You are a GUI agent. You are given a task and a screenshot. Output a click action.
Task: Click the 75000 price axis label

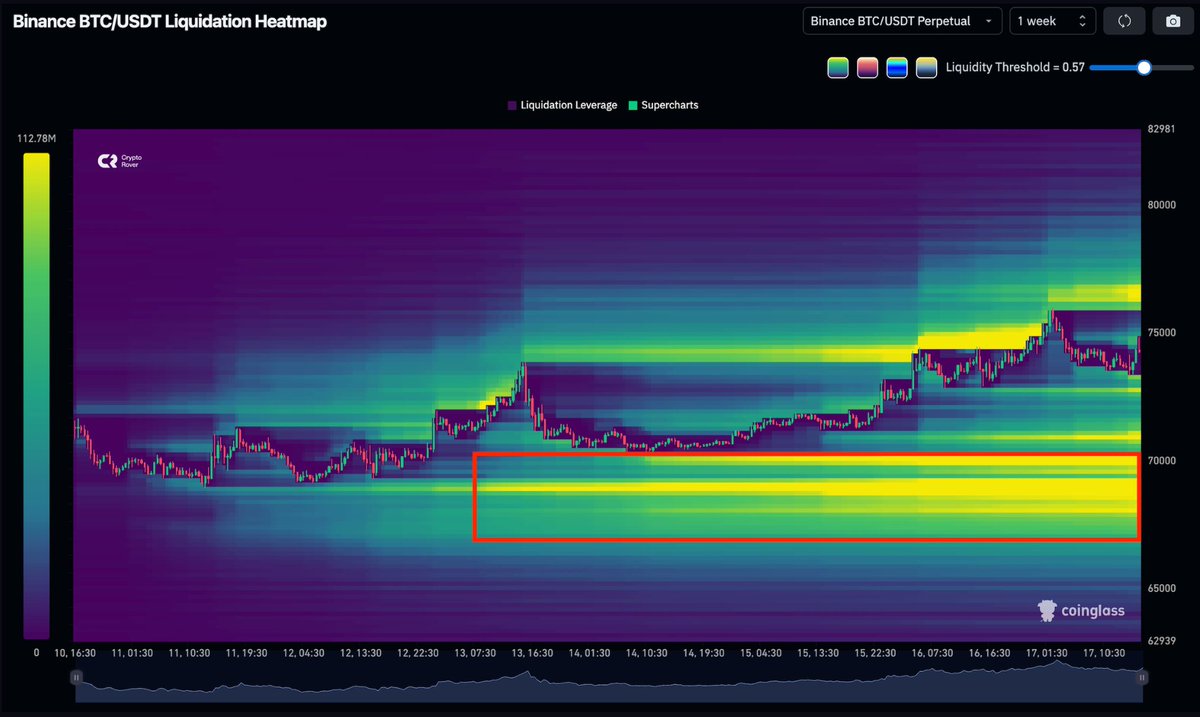coord(1163,333)
